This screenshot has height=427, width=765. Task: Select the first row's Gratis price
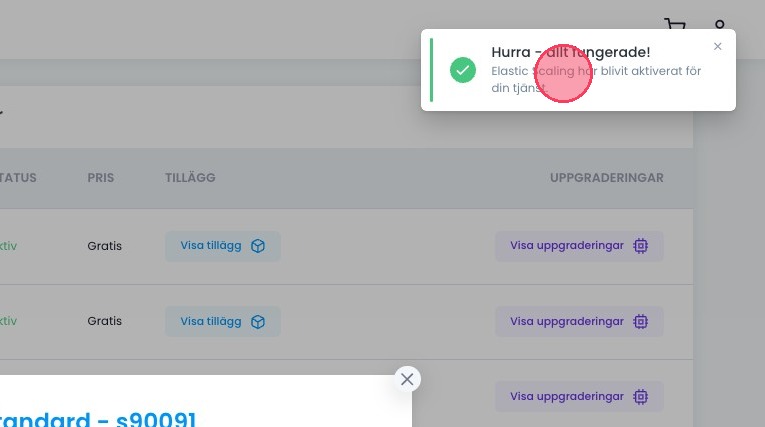[x=104, y=246]
